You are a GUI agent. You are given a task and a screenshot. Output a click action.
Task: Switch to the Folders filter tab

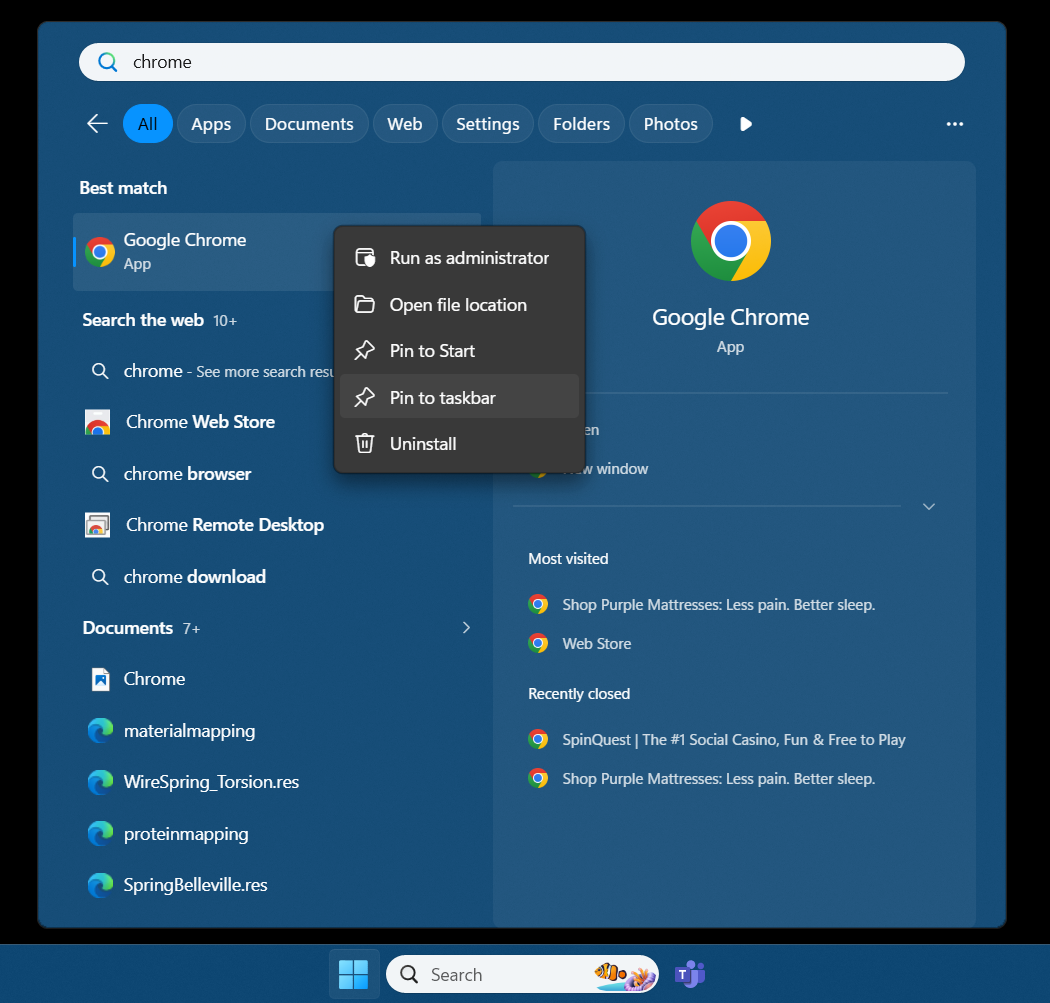(581, 124)
